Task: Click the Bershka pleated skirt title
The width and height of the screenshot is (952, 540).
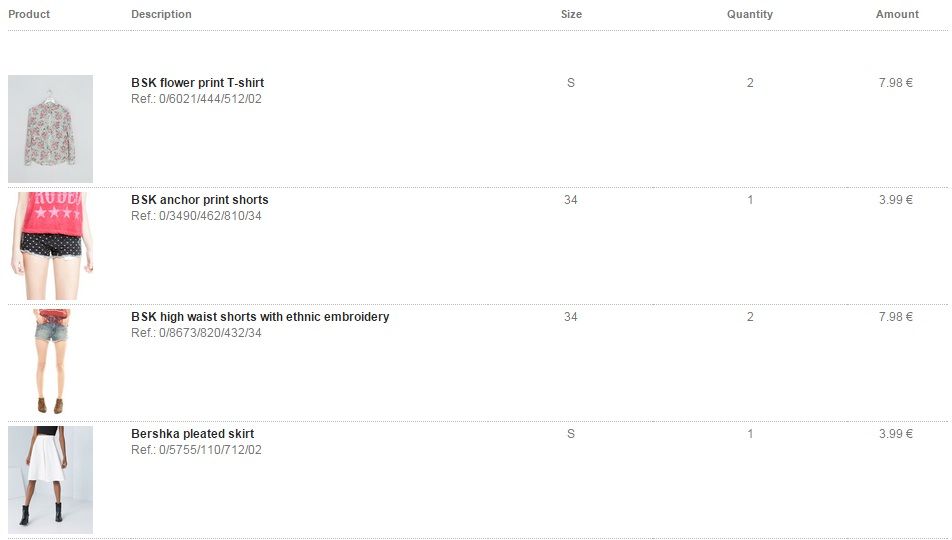Action: [192, 434]
